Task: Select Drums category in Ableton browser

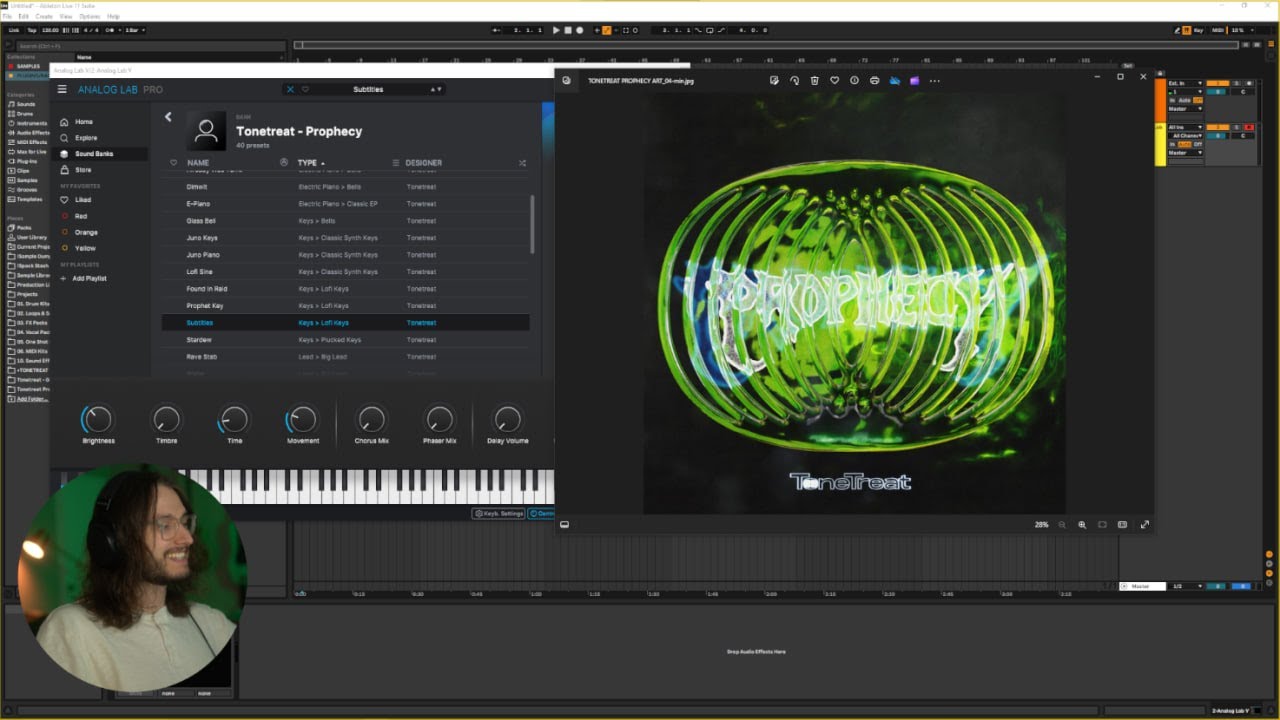Action: pos(24,114)
